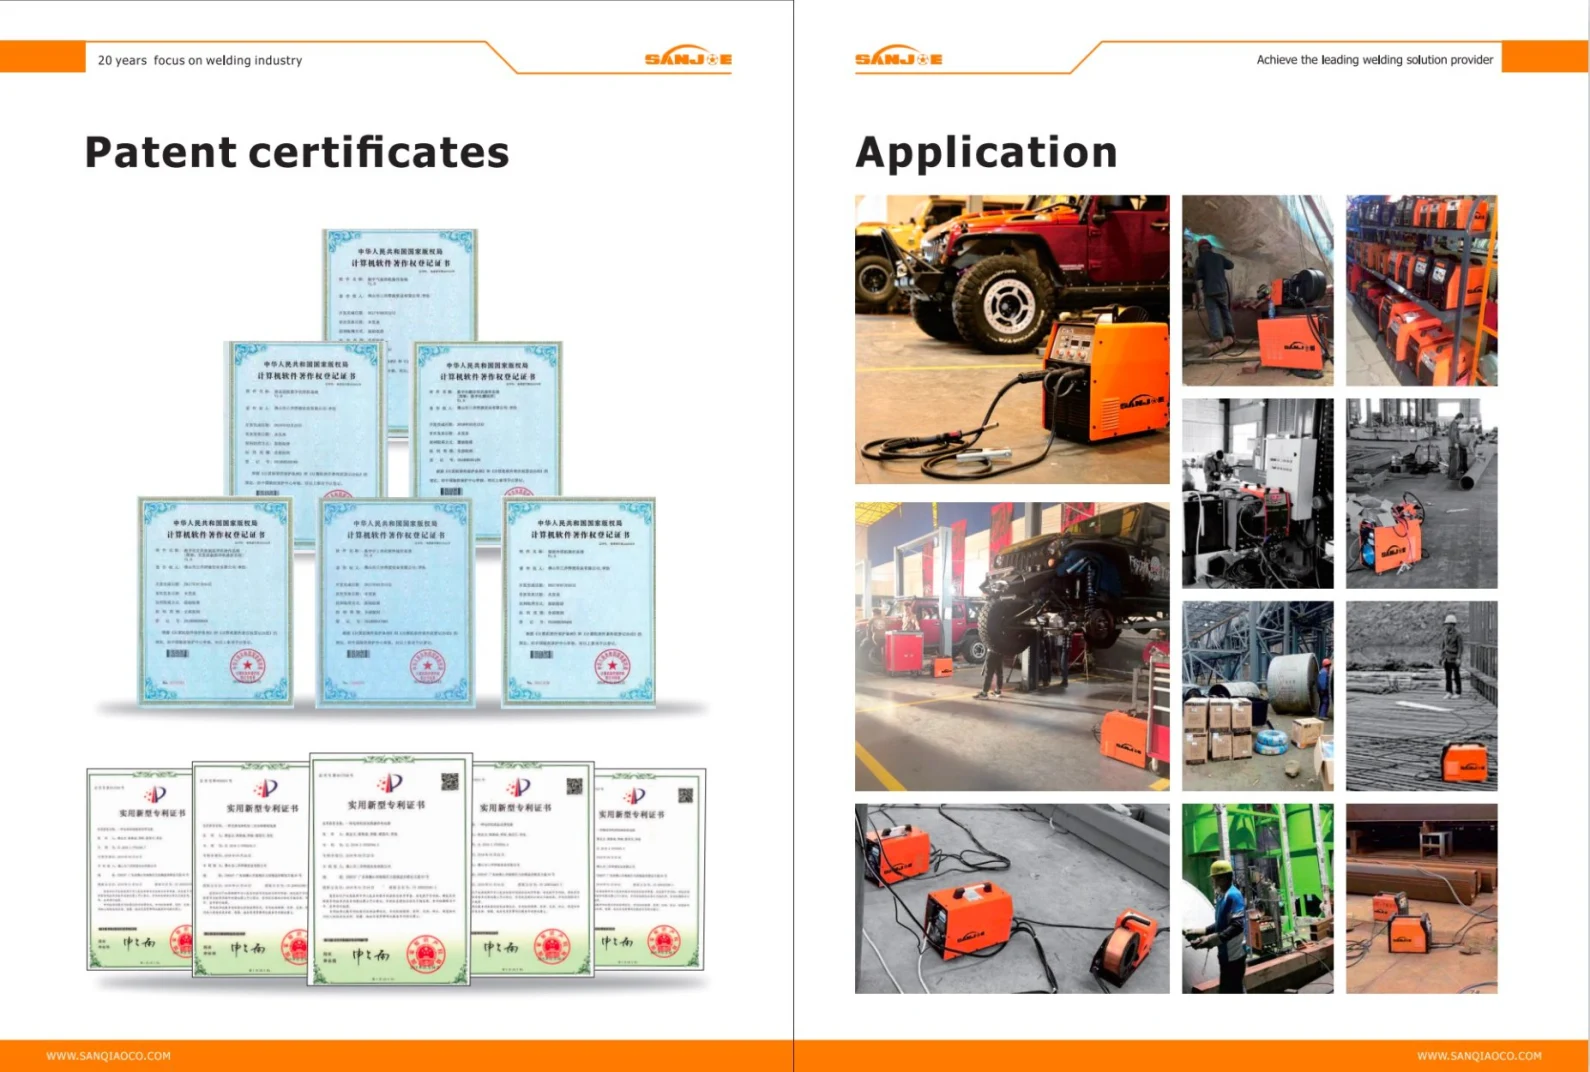This screenshot has height=1072, width=1590.
Task: Open the photo of welders stacked on shelves
Action: point(1421,290)
